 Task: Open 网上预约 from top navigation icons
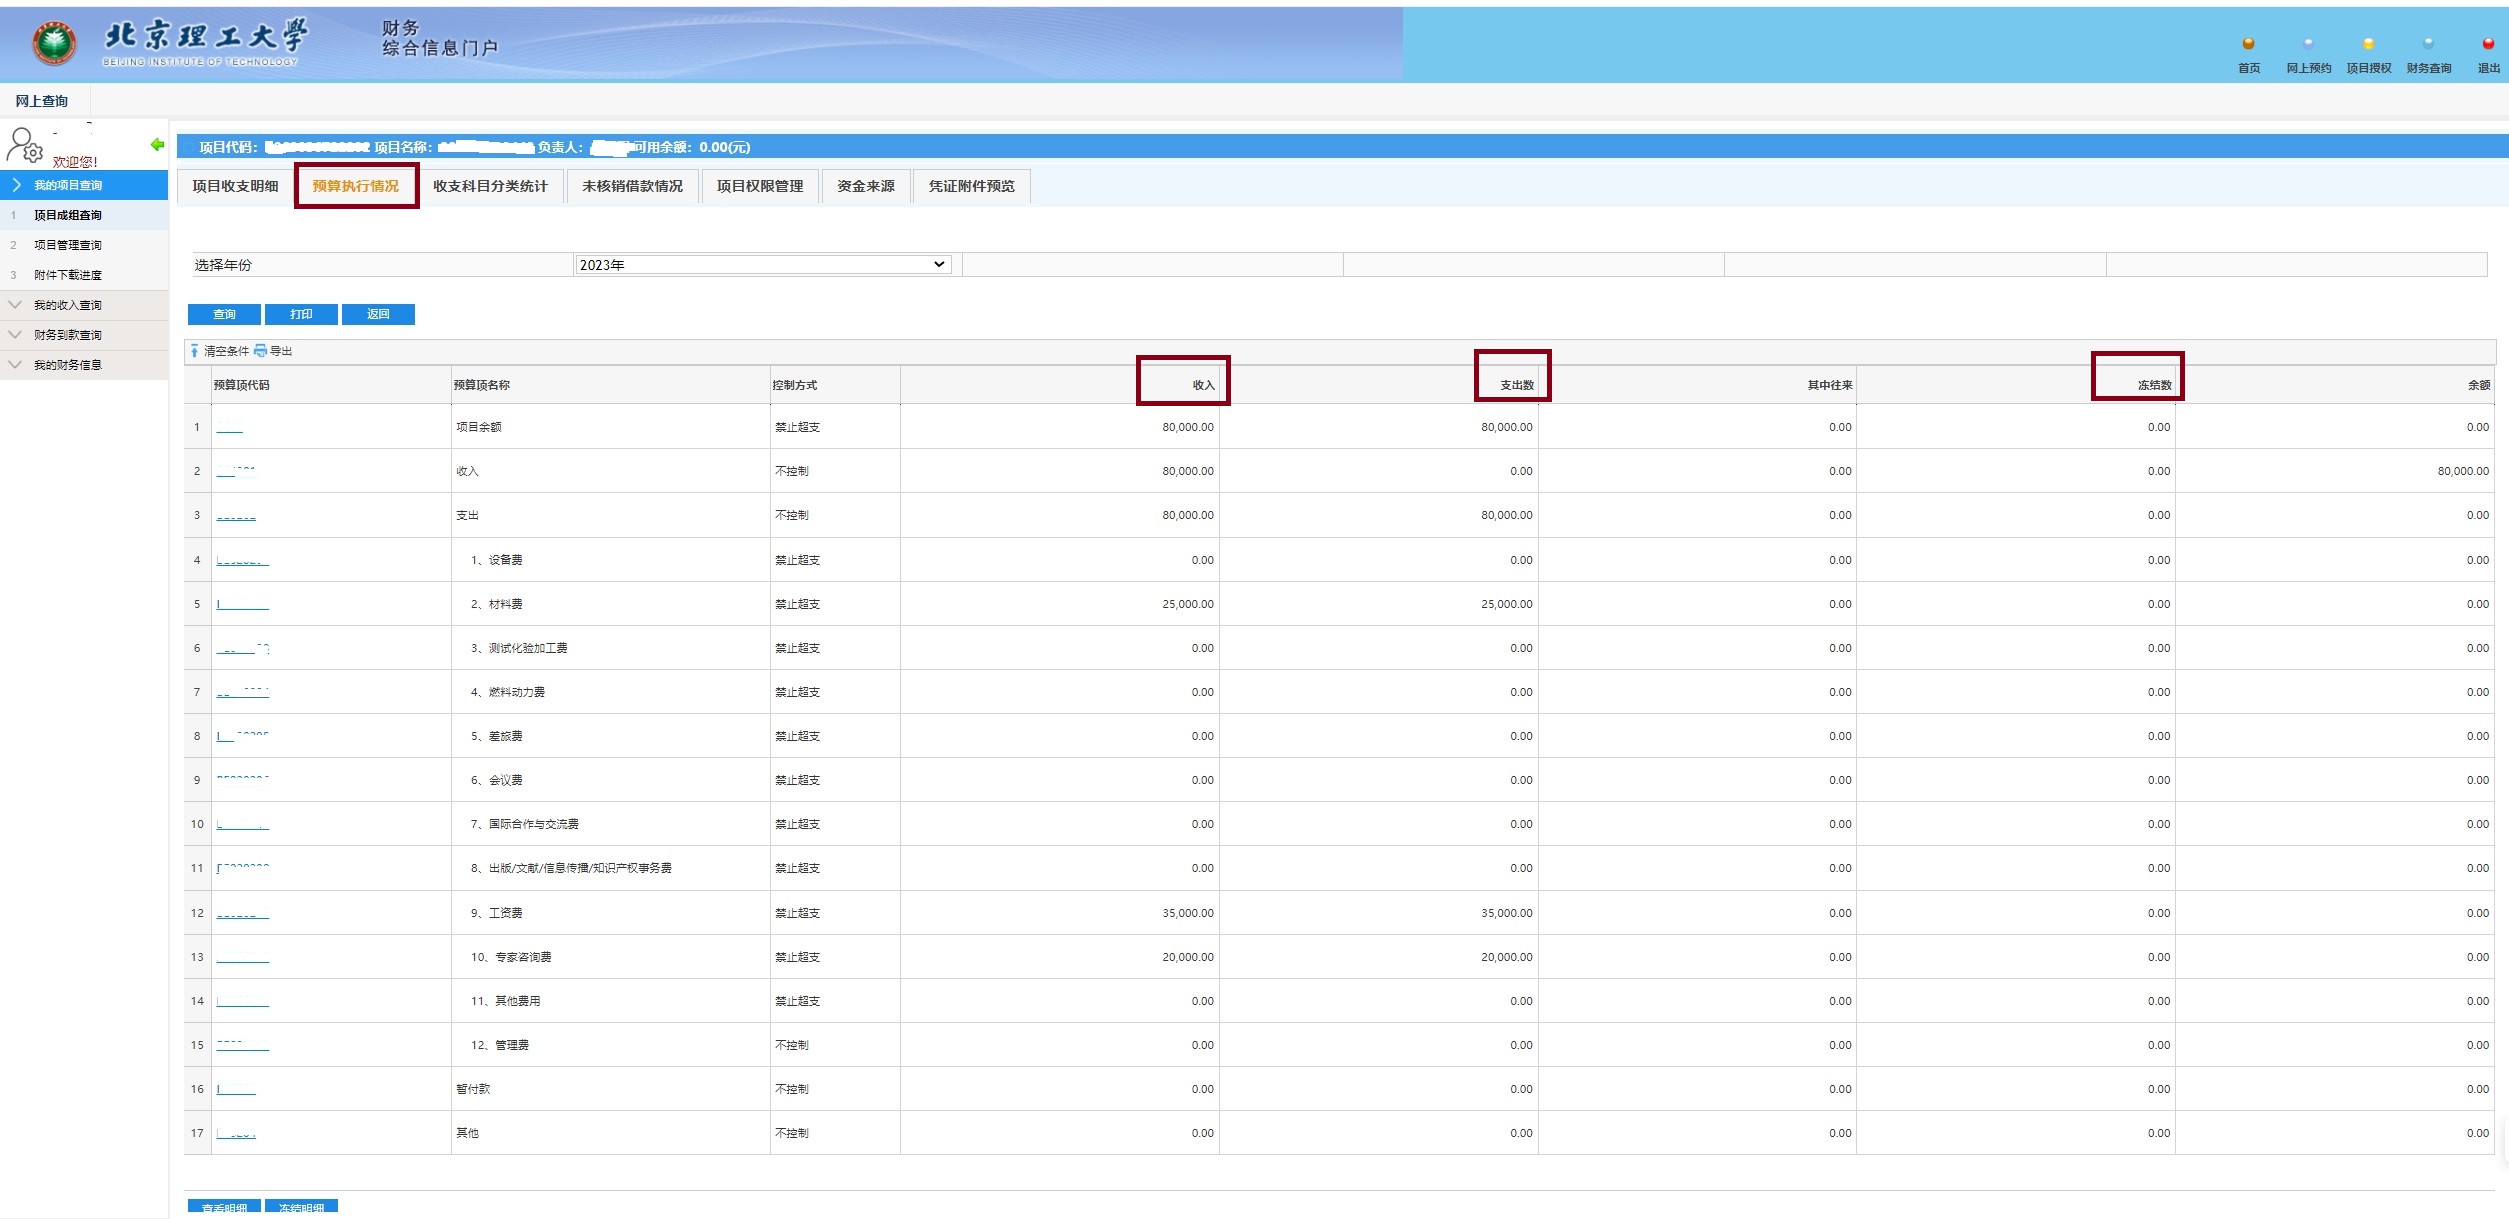pyautogui.click(x=2308, y=44)
